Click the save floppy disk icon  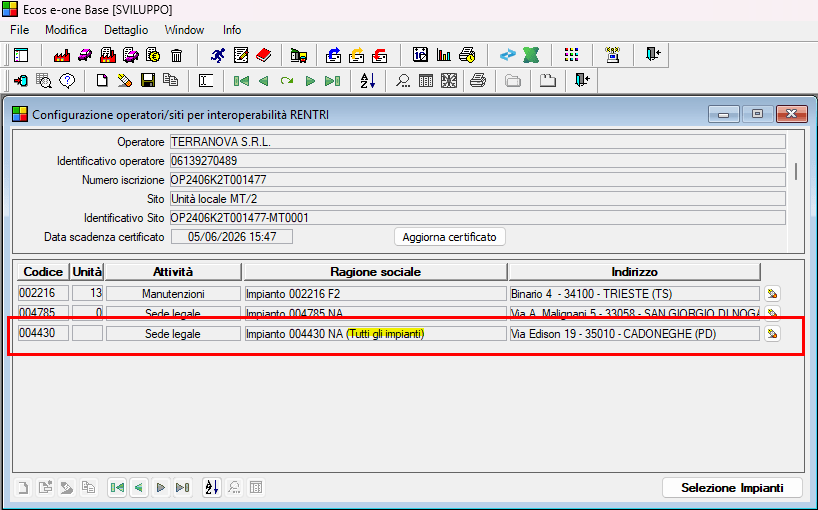tap(148, 80)
